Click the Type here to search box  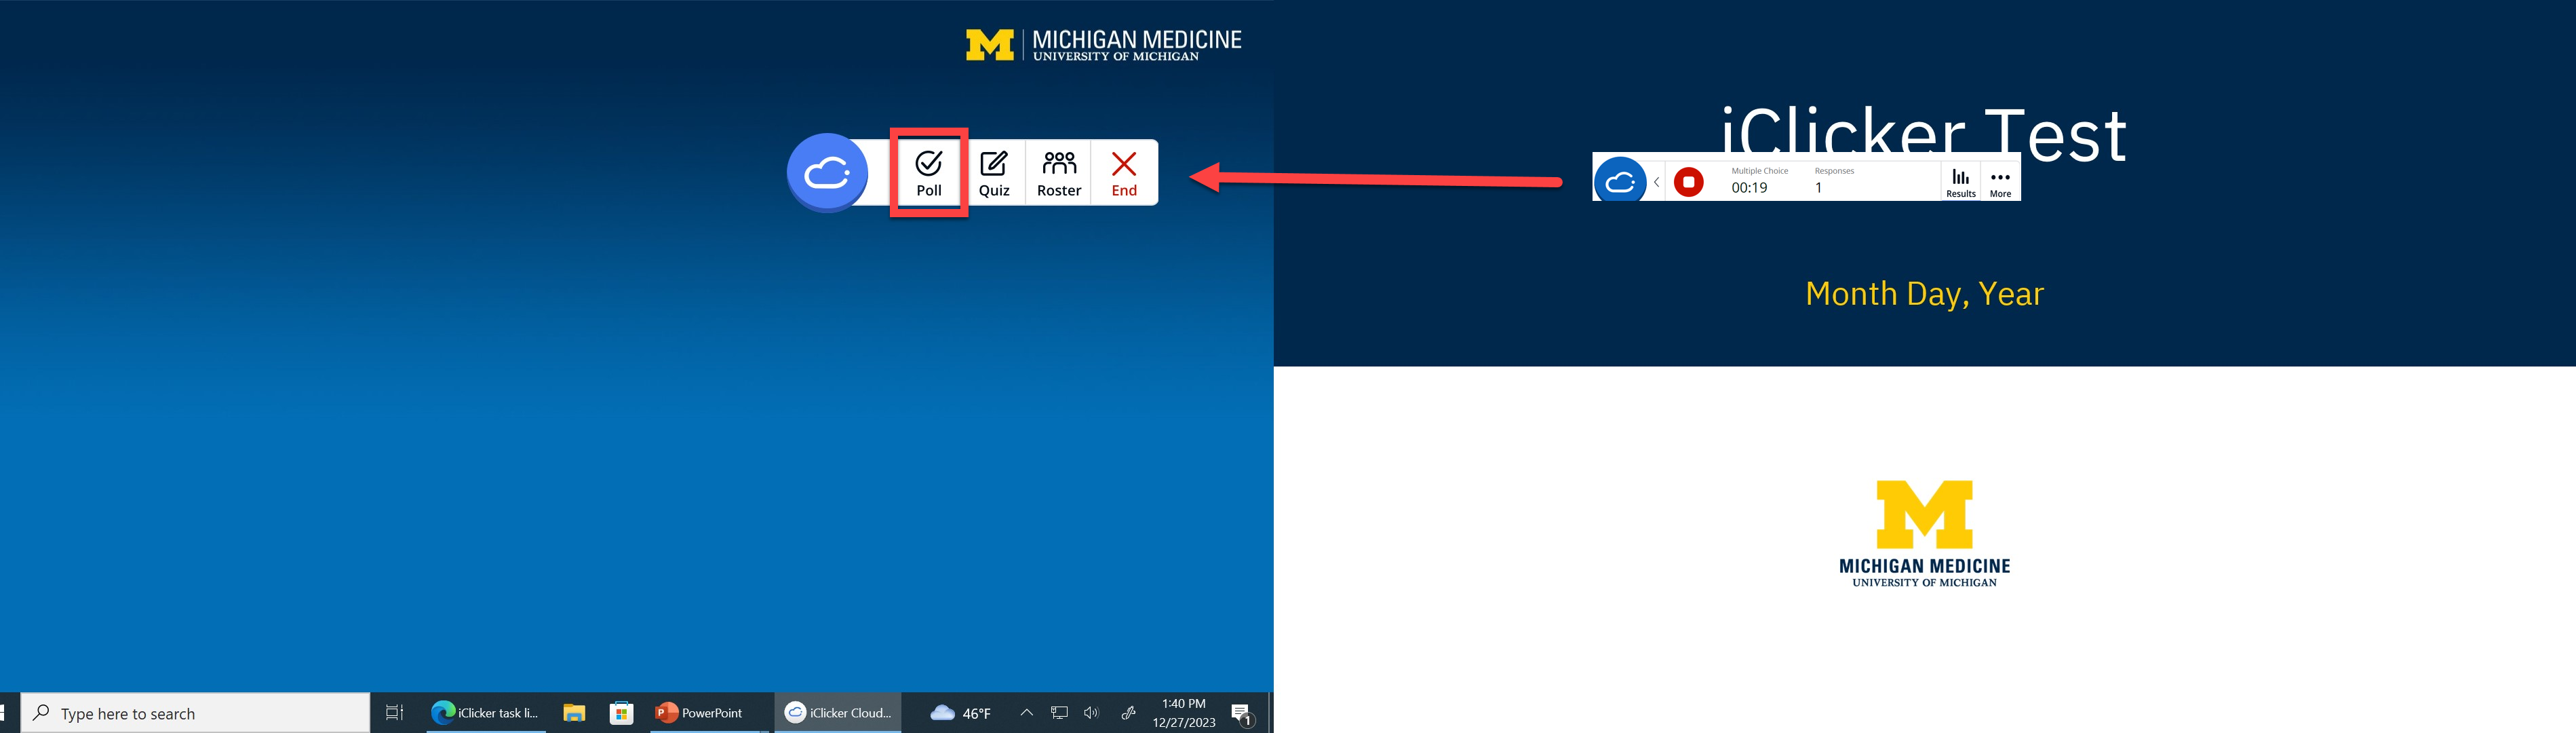pyautogui.click(x=195, y=712)
